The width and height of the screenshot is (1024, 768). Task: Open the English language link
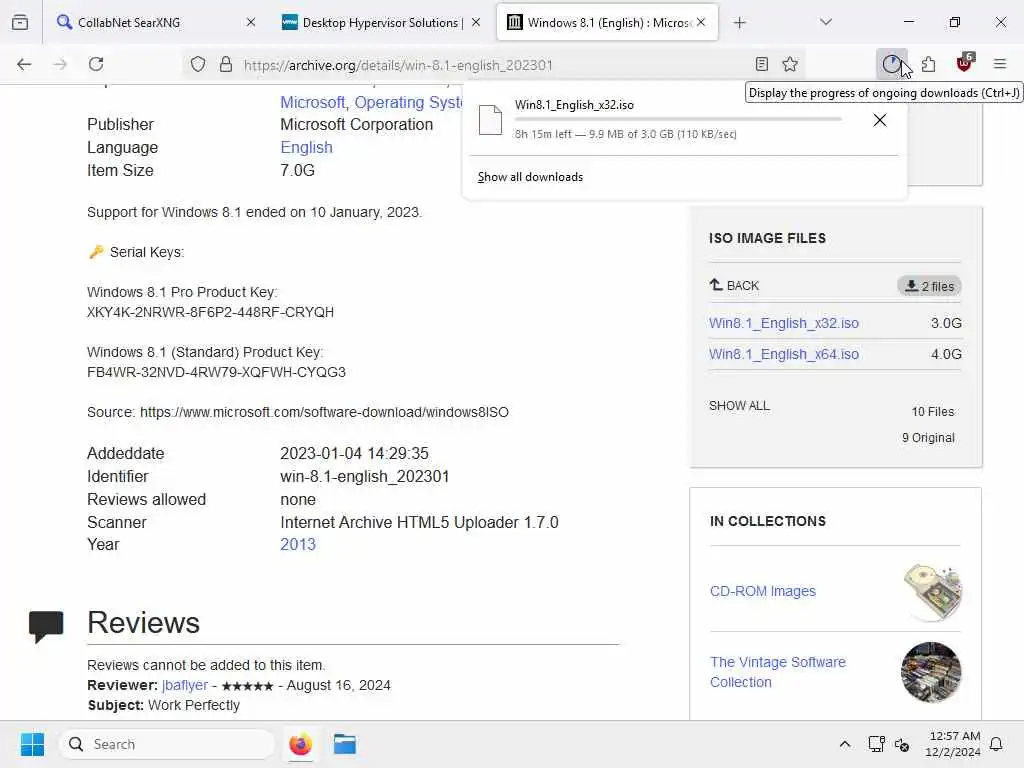point(306,148)
